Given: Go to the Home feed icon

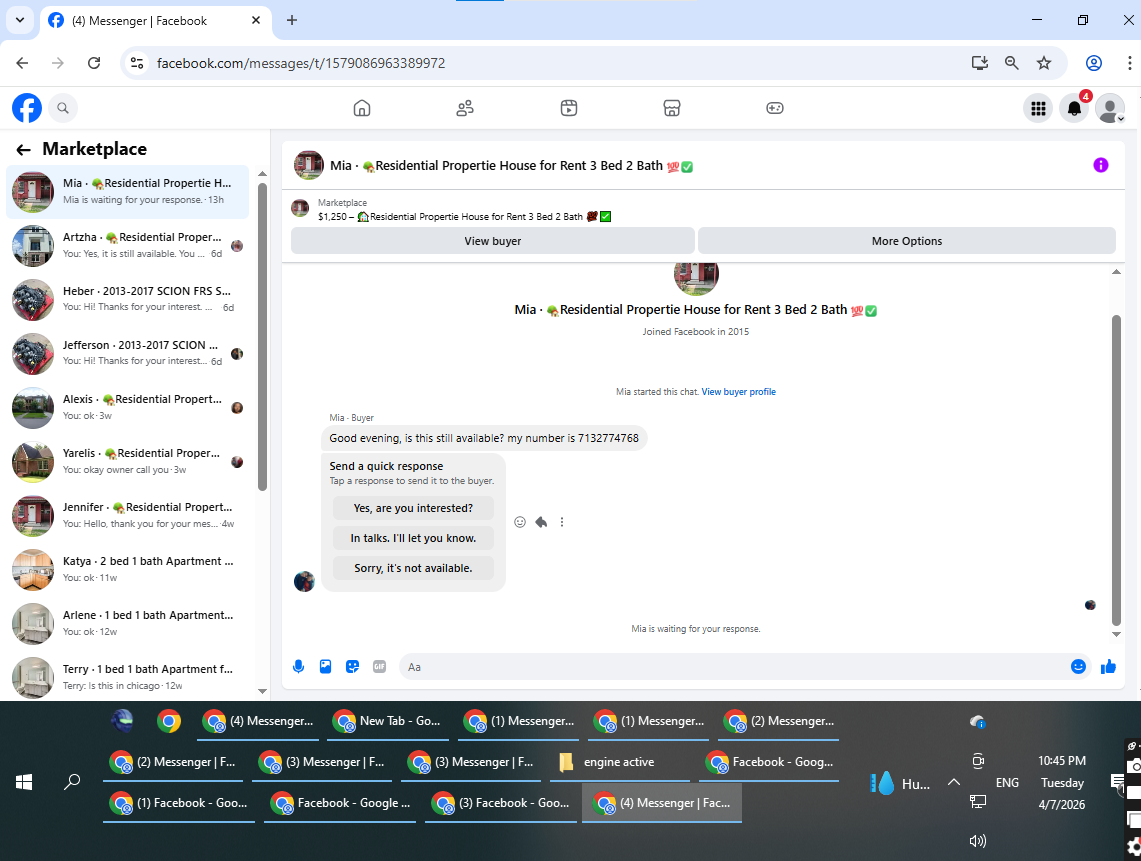Looking at the screenshot, I should (362, 108).
